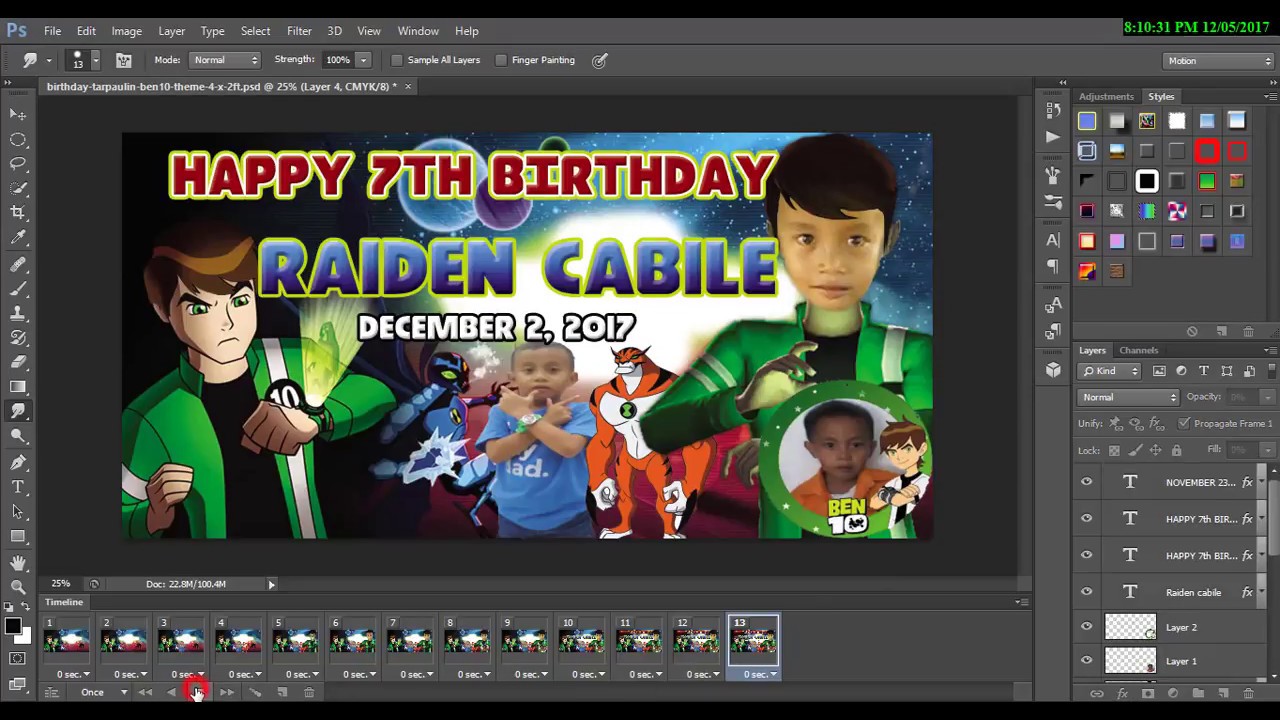Select the Pen tool
The height and width of the screenshot is (720, 1280).
click(x=18, y=462)
